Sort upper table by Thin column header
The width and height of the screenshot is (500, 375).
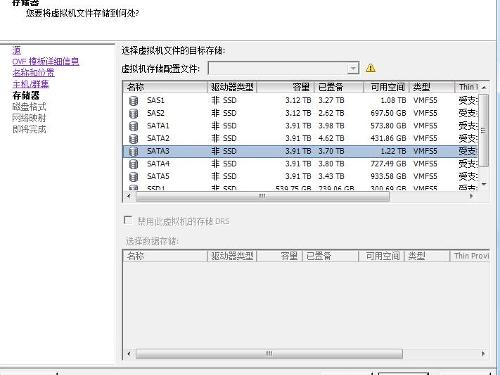467,87
